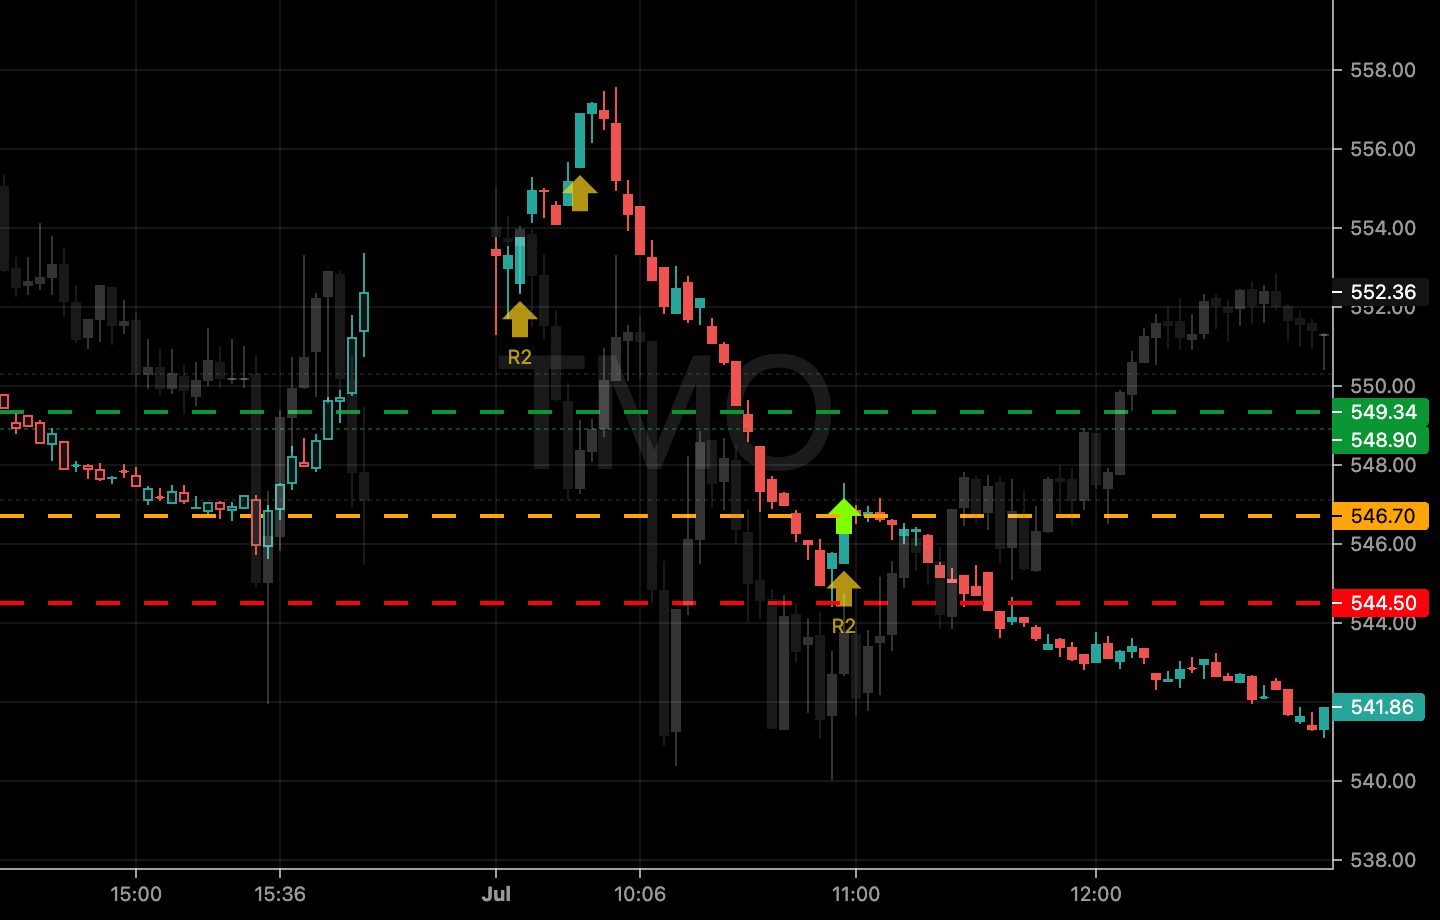
Task: Select the 10:06 time axis label
Action: (x=640, y=894)
